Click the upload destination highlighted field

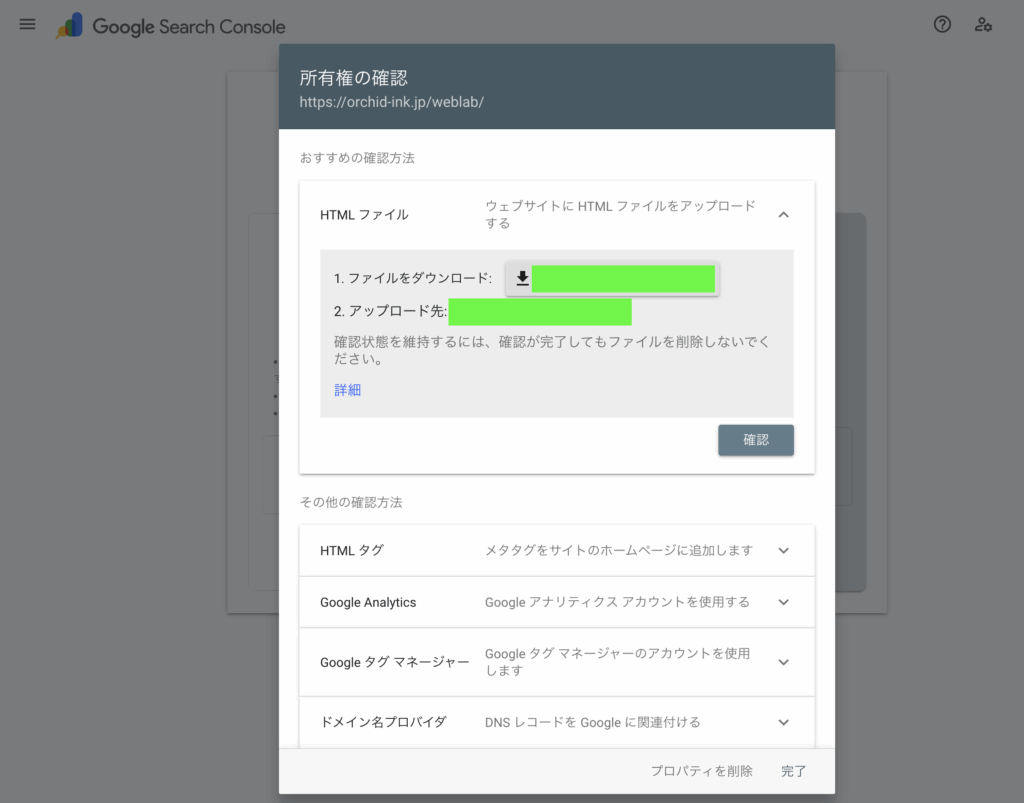click(540, 312)
